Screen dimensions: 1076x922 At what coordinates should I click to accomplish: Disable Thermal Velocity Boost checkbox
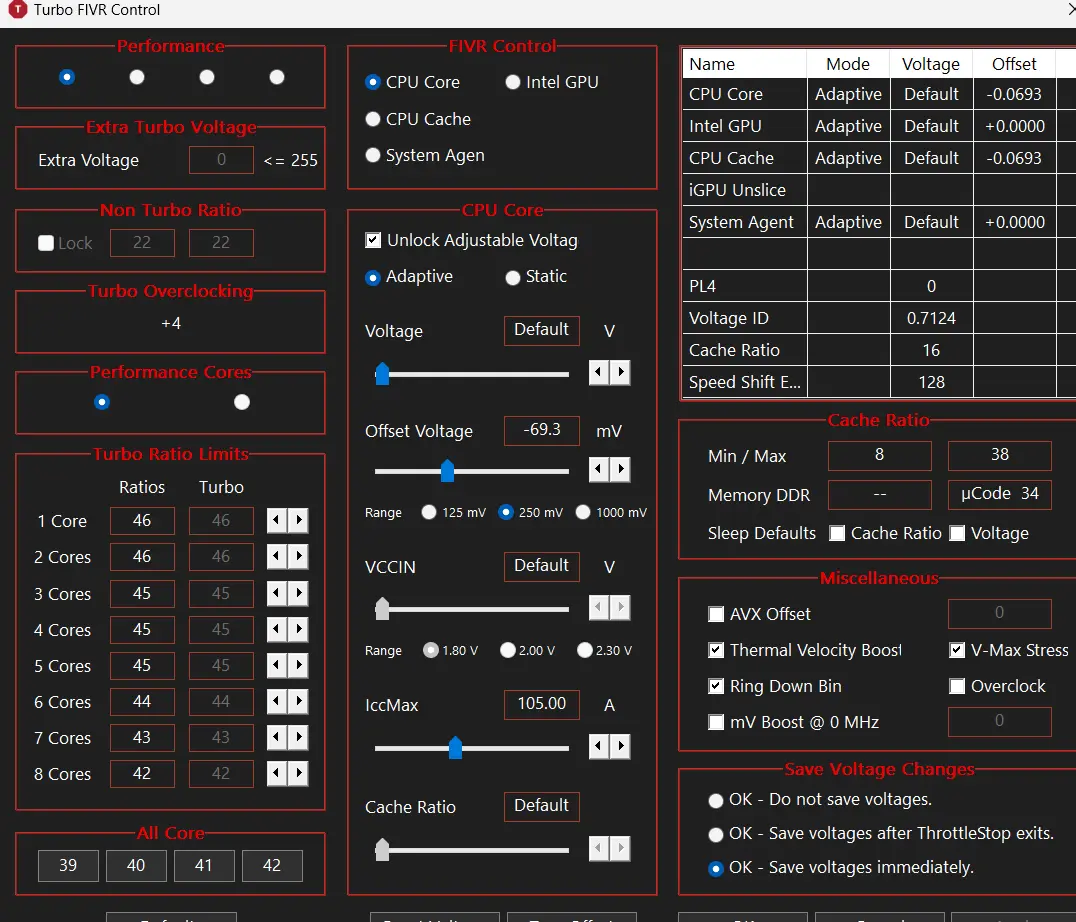pos(716,650)
